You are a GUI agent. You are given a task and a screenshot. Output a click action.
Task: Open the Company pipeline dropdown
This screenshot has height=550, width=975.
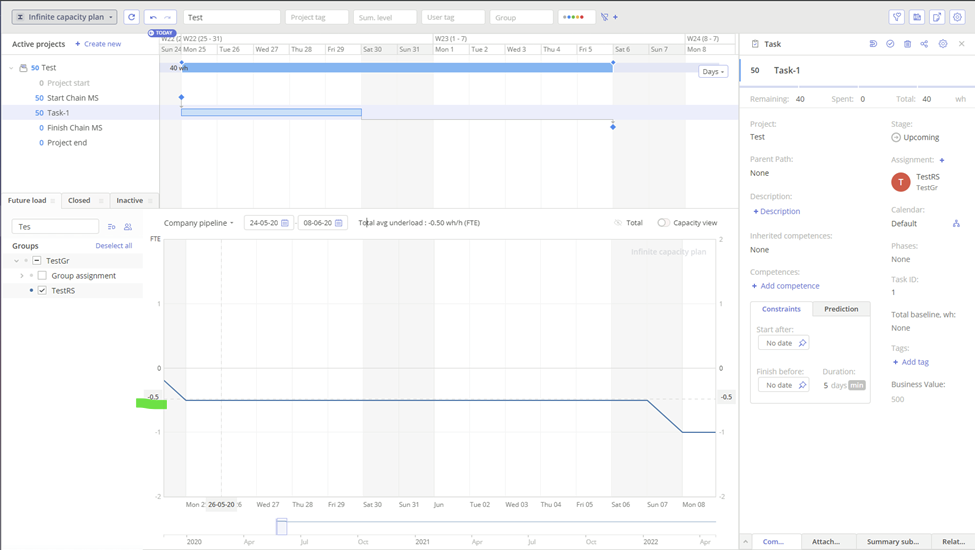199,223
